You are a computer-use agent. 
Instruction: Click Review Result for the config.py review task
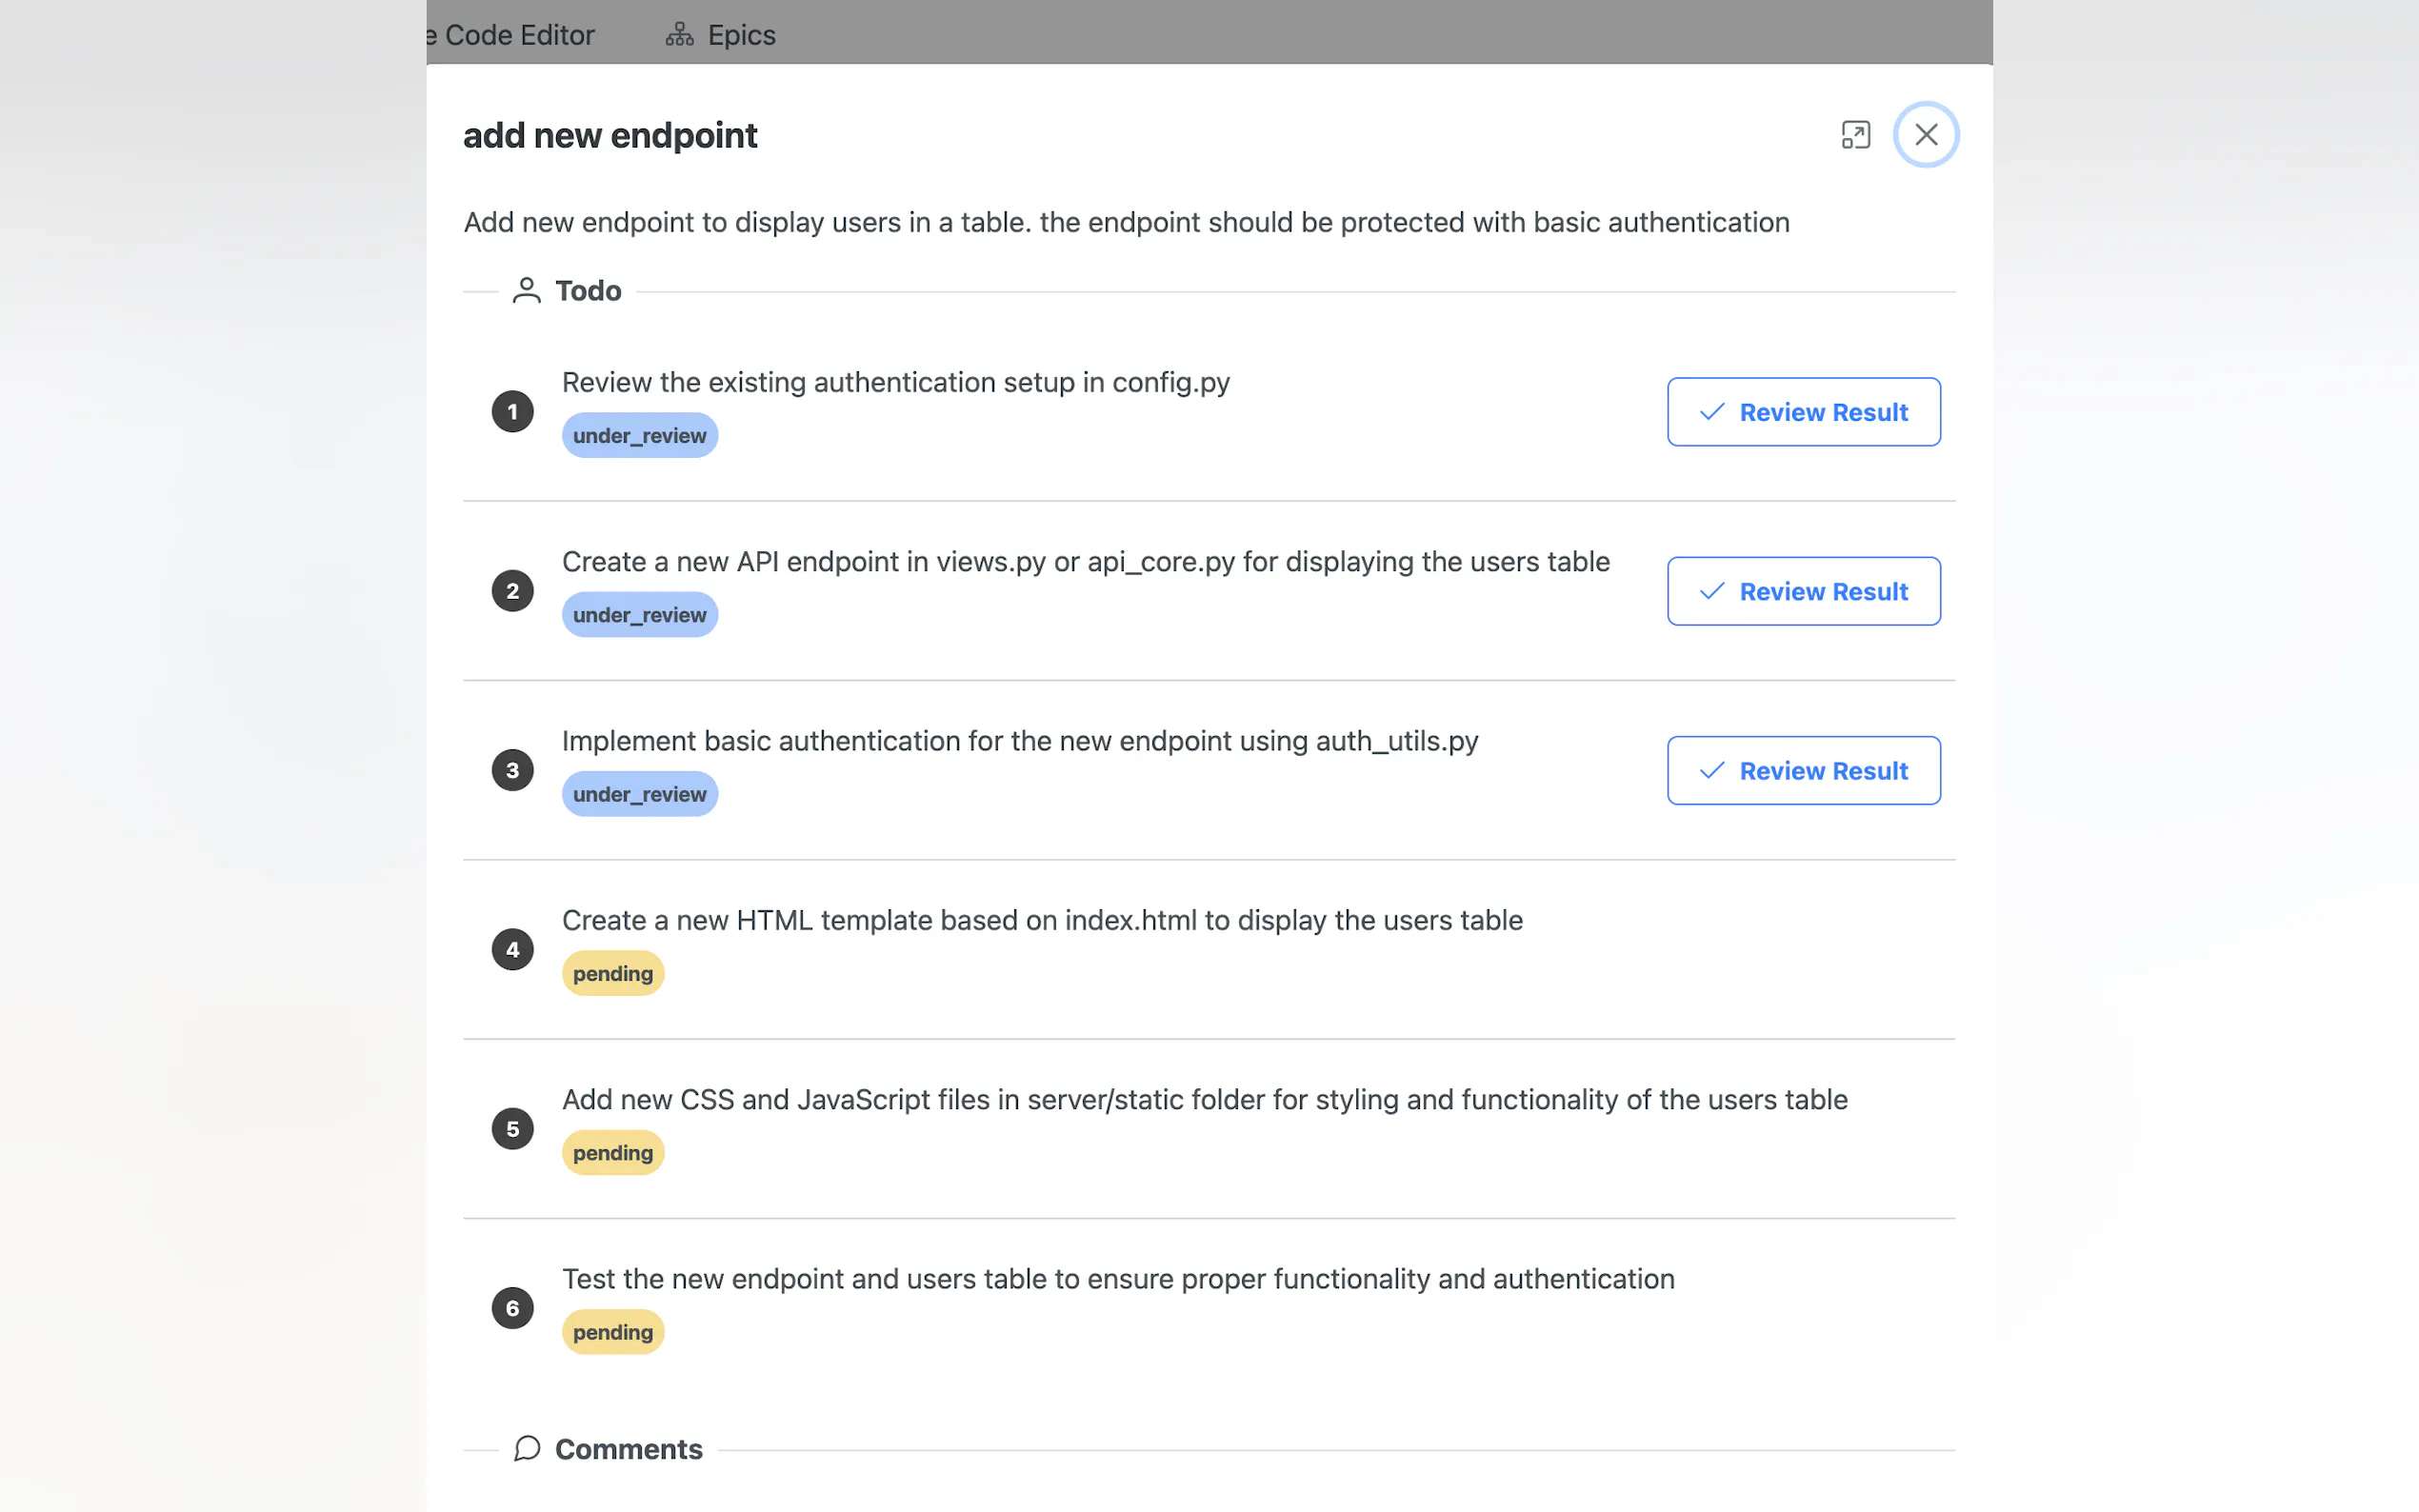pyautogui.click(x=1803, y=411)
